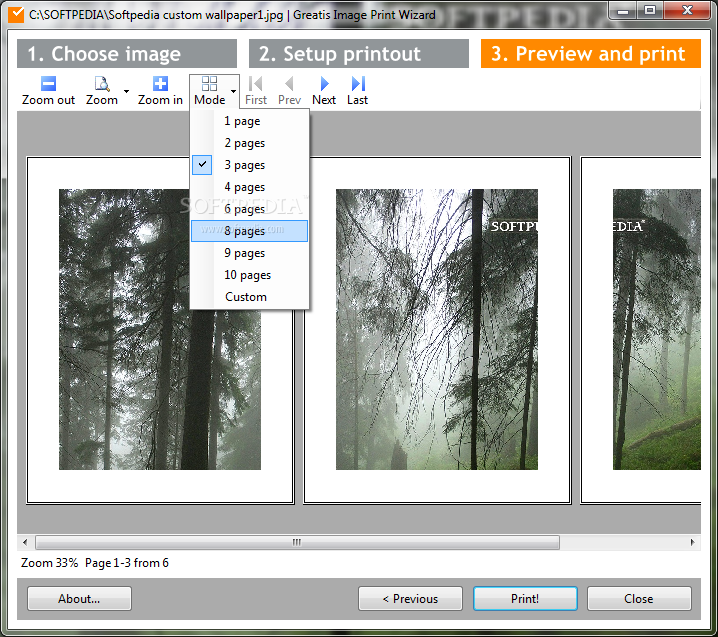Click the Zoom 33% status text
The image size is (718, 637).
49,562
